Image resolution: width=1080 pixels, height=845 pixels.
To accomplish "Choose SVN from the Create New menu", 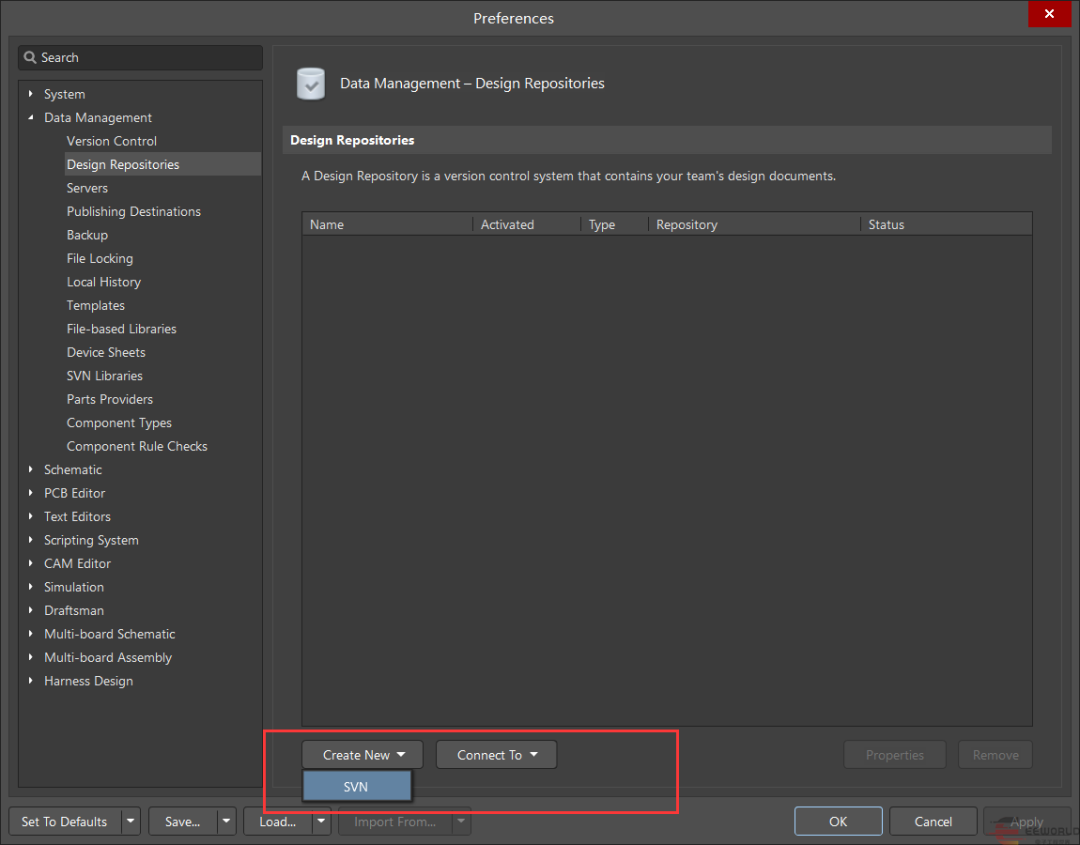I will (357, 786).
